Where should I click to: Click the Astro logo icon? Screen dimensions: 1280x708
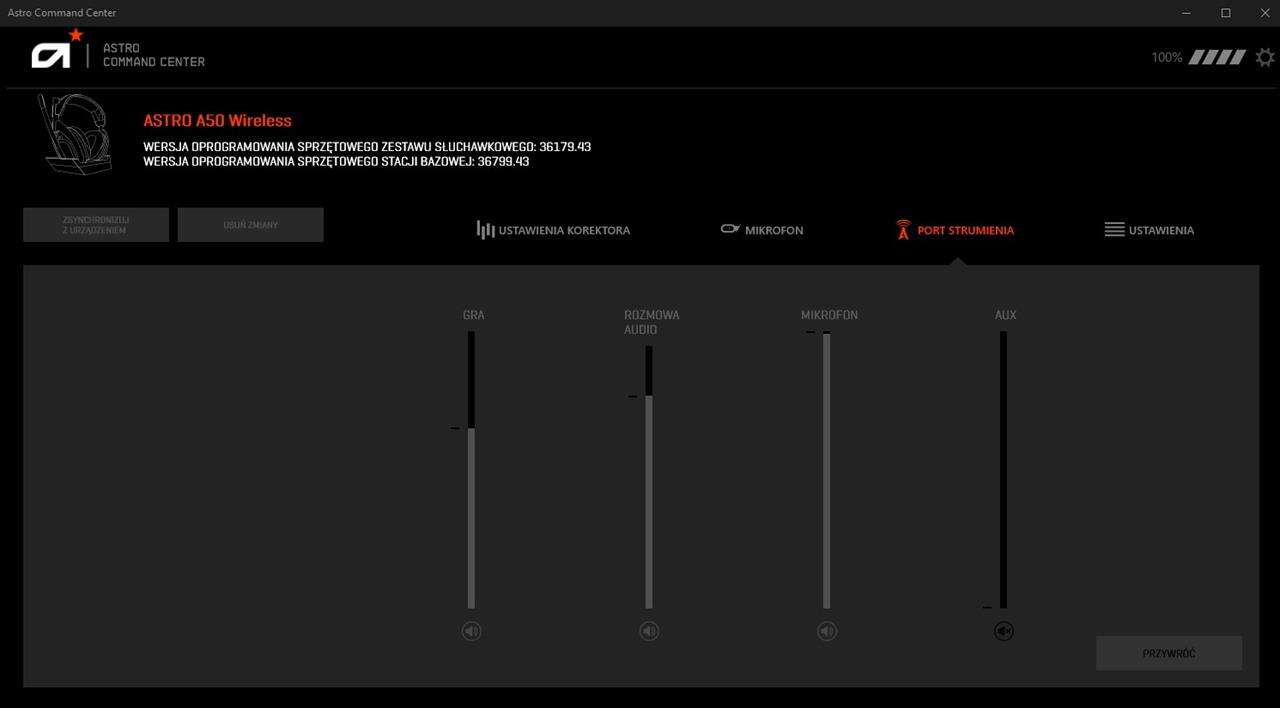click(54, 52)
